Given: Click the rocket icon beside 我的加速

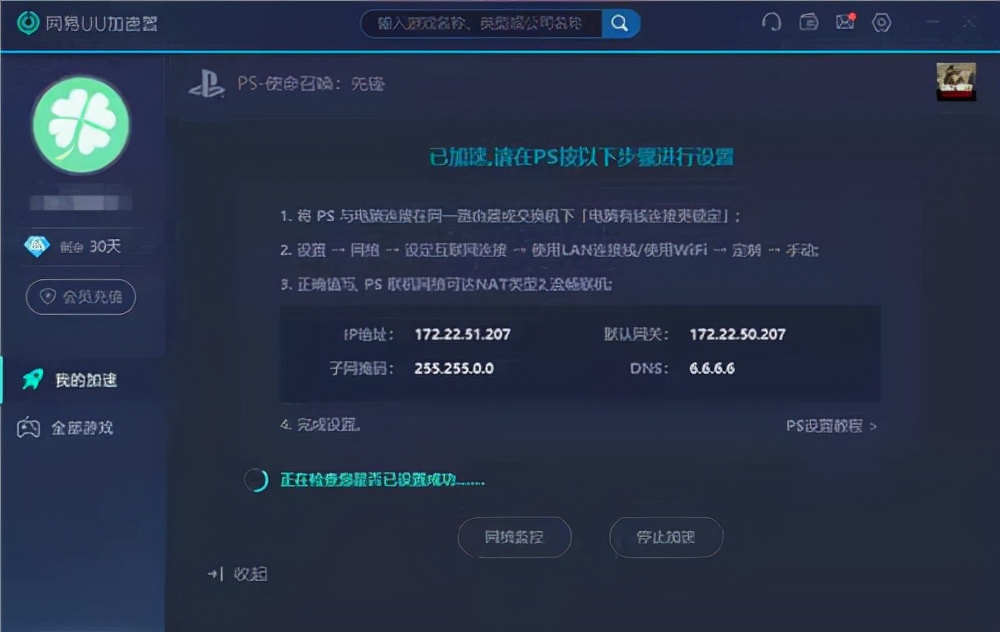Looking at the screenshot, I should pos(32,379).
